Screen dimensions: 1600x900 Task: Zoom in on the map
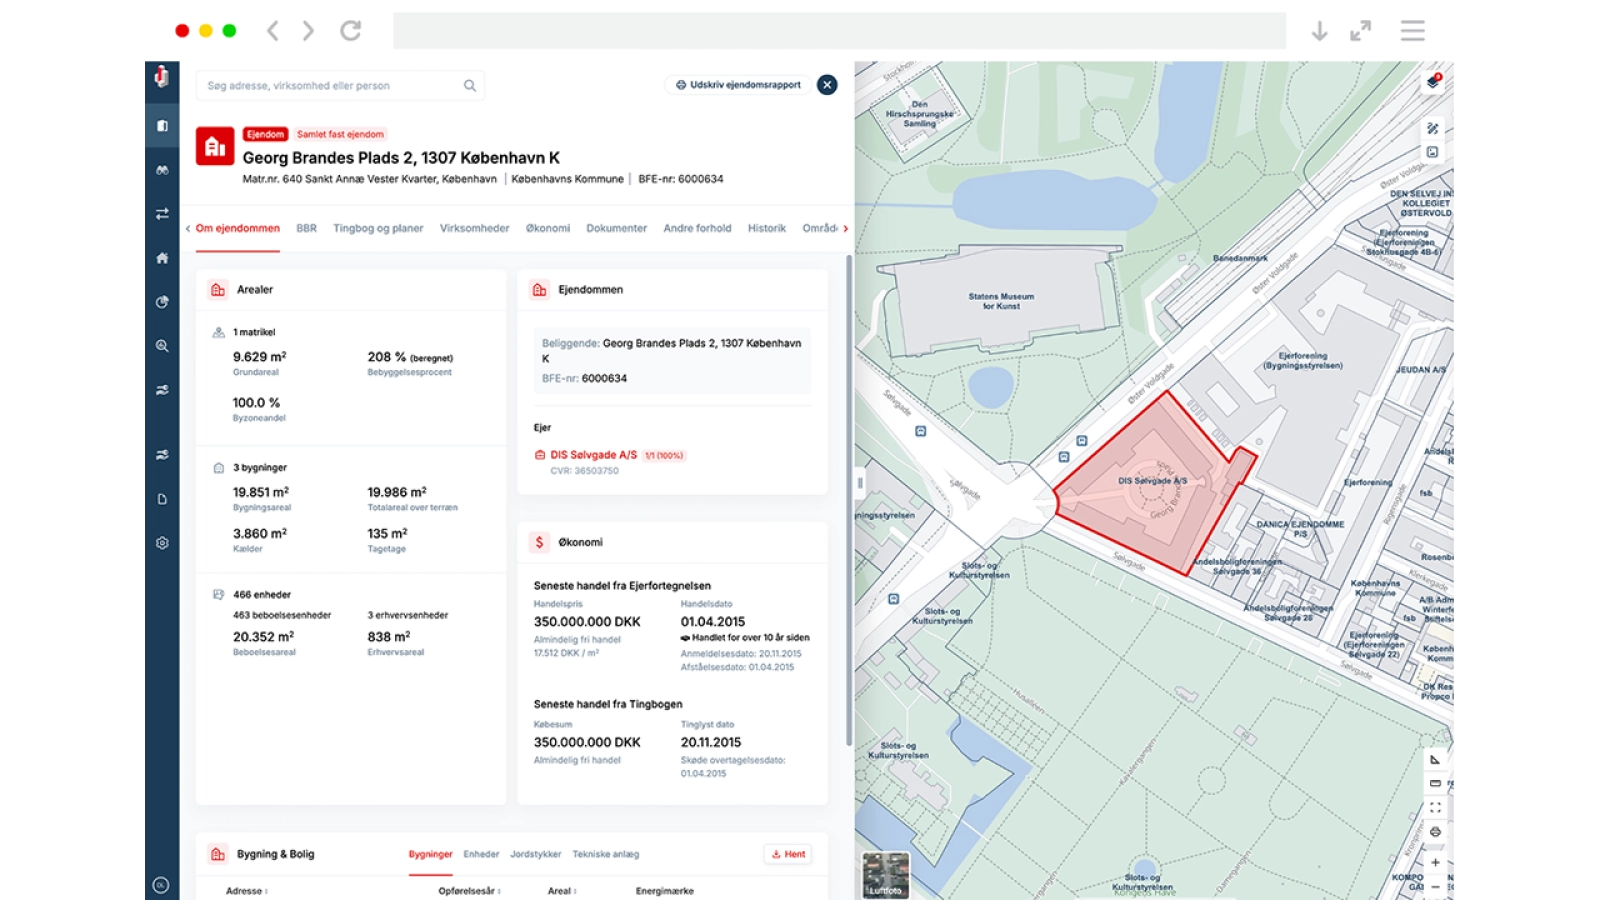1435,862
